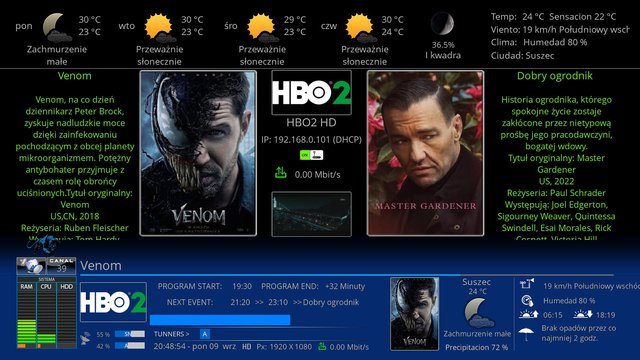Image resolution: width=640 pixels, height=360 pixels.
Task: Click the sunset icon next to 18:19
Action: coord(583,314)
